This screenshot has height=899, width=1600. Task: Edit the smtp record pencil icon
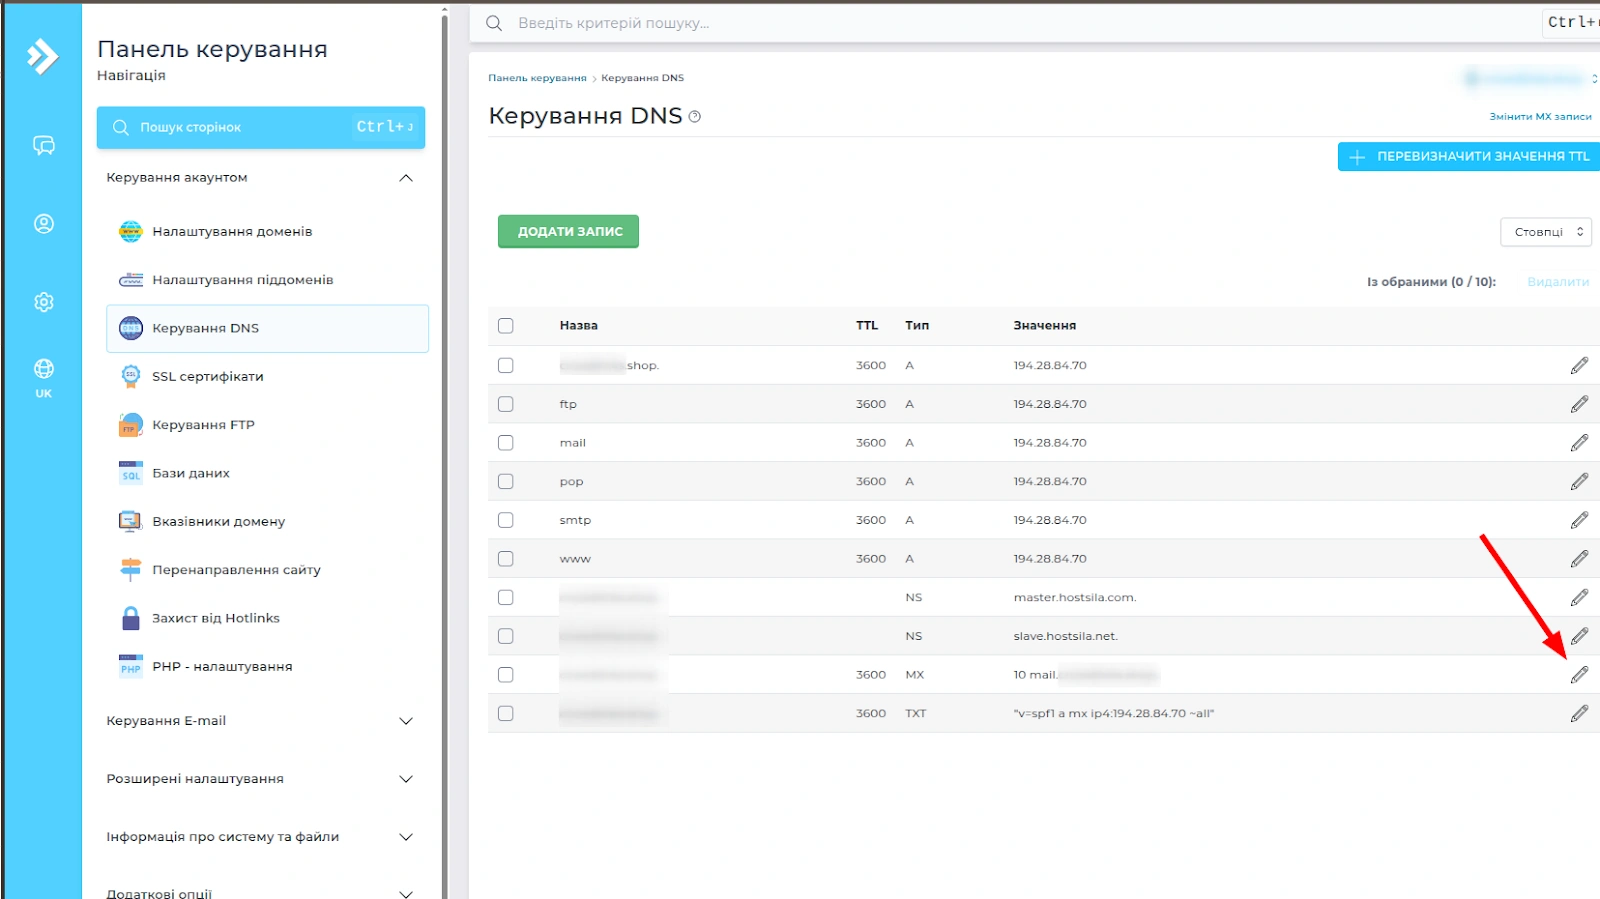coord(1579,520)
